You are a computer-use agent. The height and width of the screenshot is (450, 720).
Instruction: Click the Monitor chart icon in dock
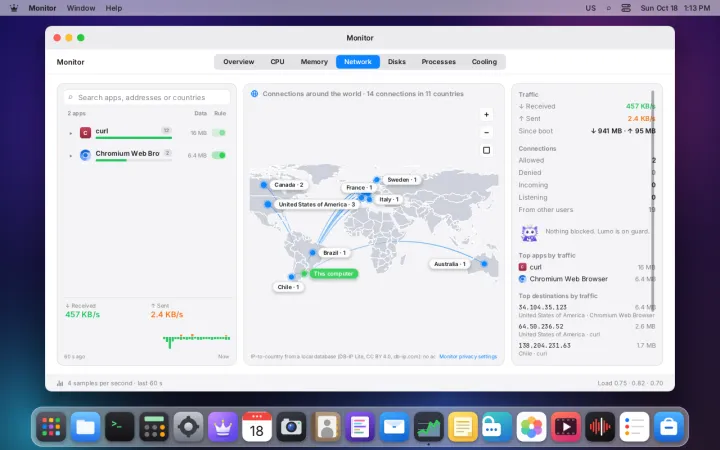pyautogui.click(x=428, y=427)
